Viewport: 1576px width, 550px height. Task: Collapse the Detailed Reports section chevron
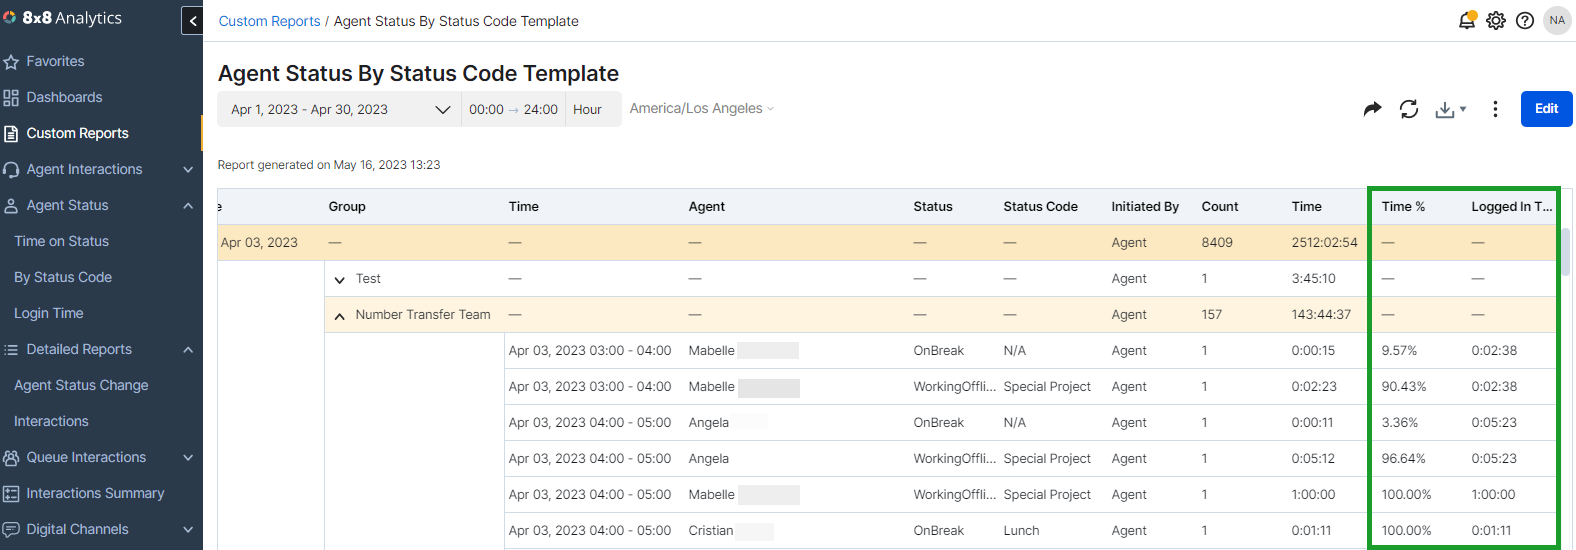pos(188,350)
